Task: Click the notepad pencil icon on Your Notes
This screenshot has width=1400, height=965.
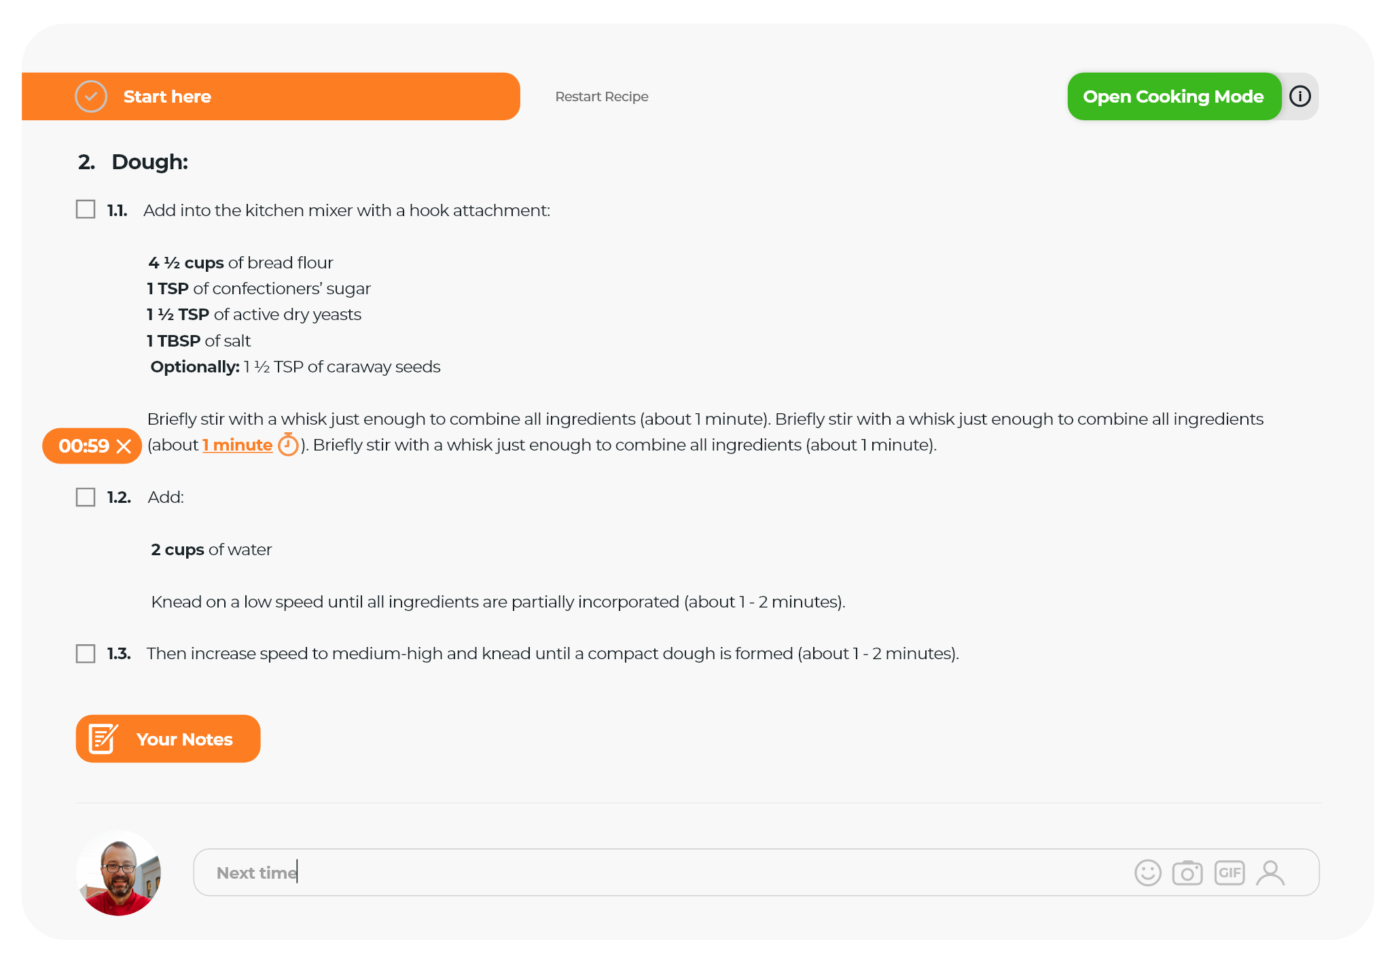Action: pyautogui.click(x=103, y=739)
